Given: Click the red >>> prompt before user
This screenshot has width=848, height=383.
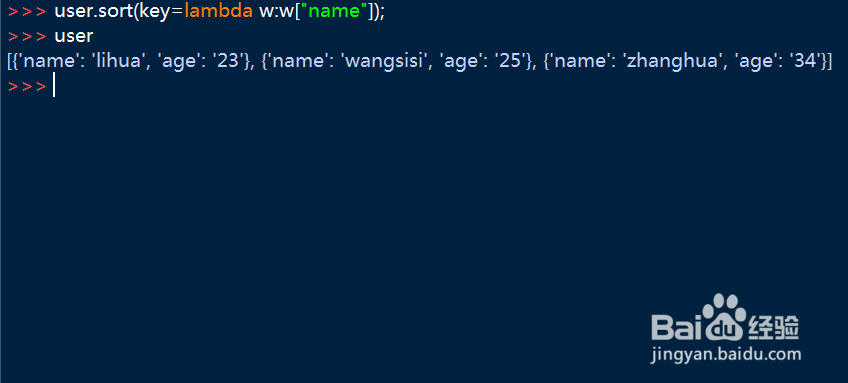Looking at the screenshot, I should pos(27,36).
